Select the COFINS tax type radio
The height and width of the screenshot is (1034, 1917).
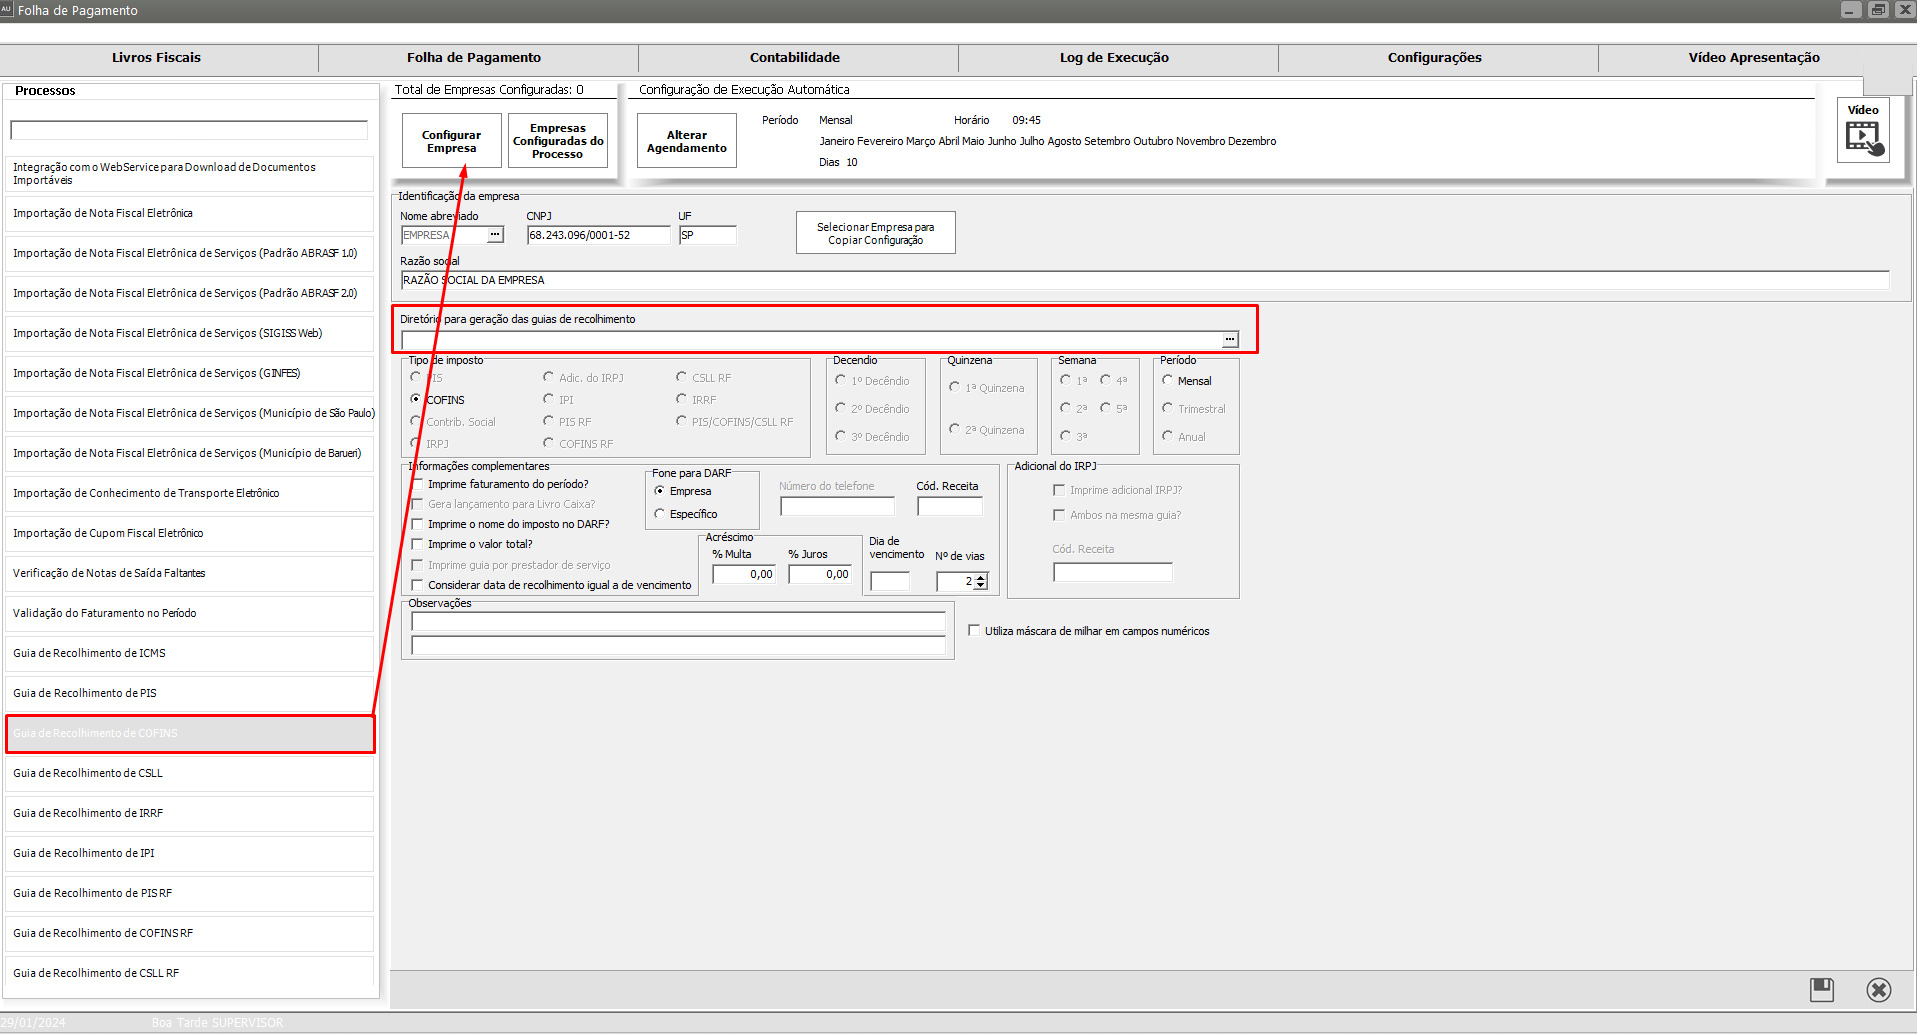pyautogui.click(x=415, y=399)
